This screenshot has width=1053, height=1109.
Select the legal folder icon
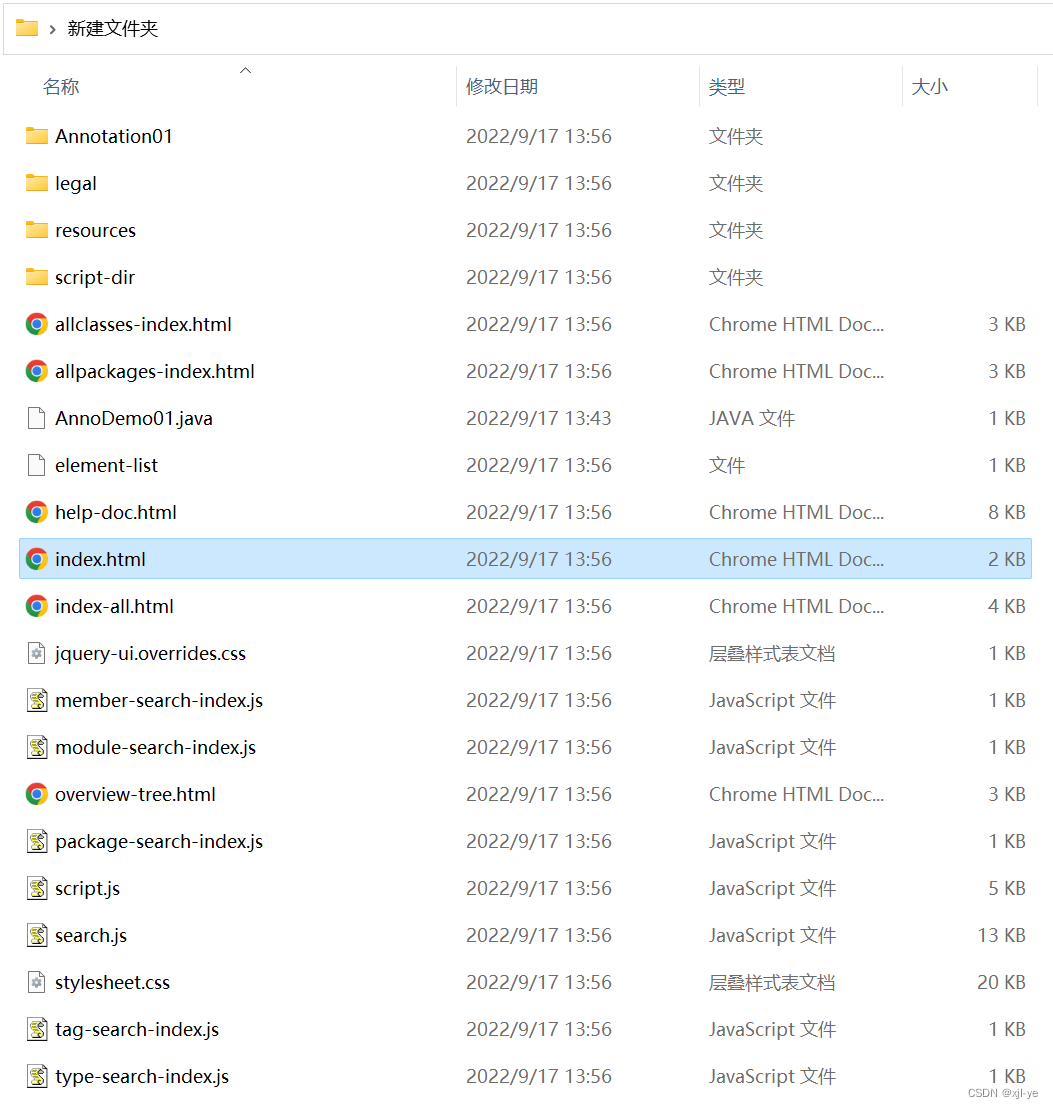37,183
